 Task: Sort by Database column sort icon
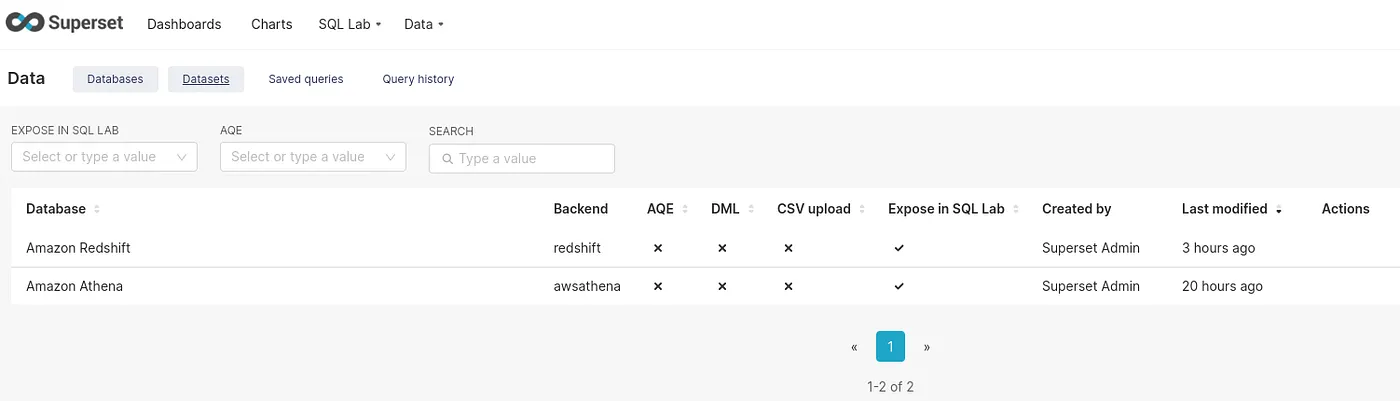96,209
